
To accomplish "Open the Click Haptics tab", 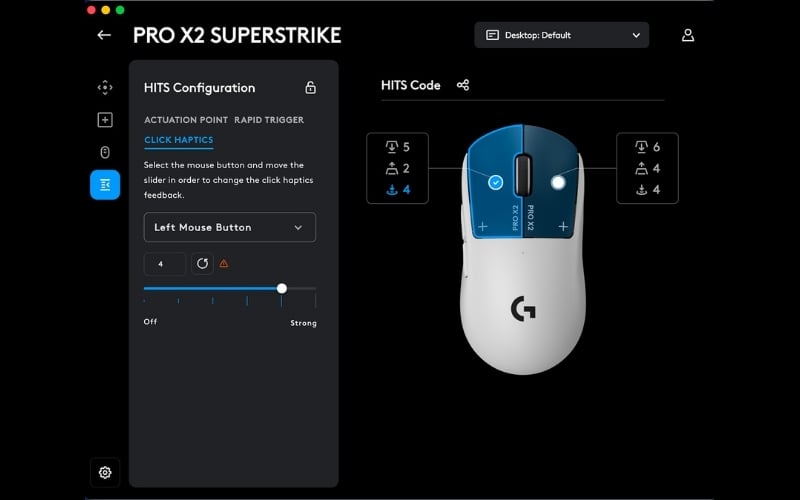I will (178, 140).
